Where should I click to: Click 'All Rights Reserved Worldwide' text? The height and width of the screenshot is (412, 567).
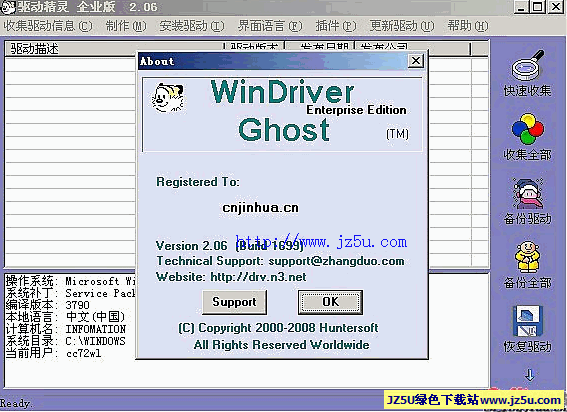(281, 345)
